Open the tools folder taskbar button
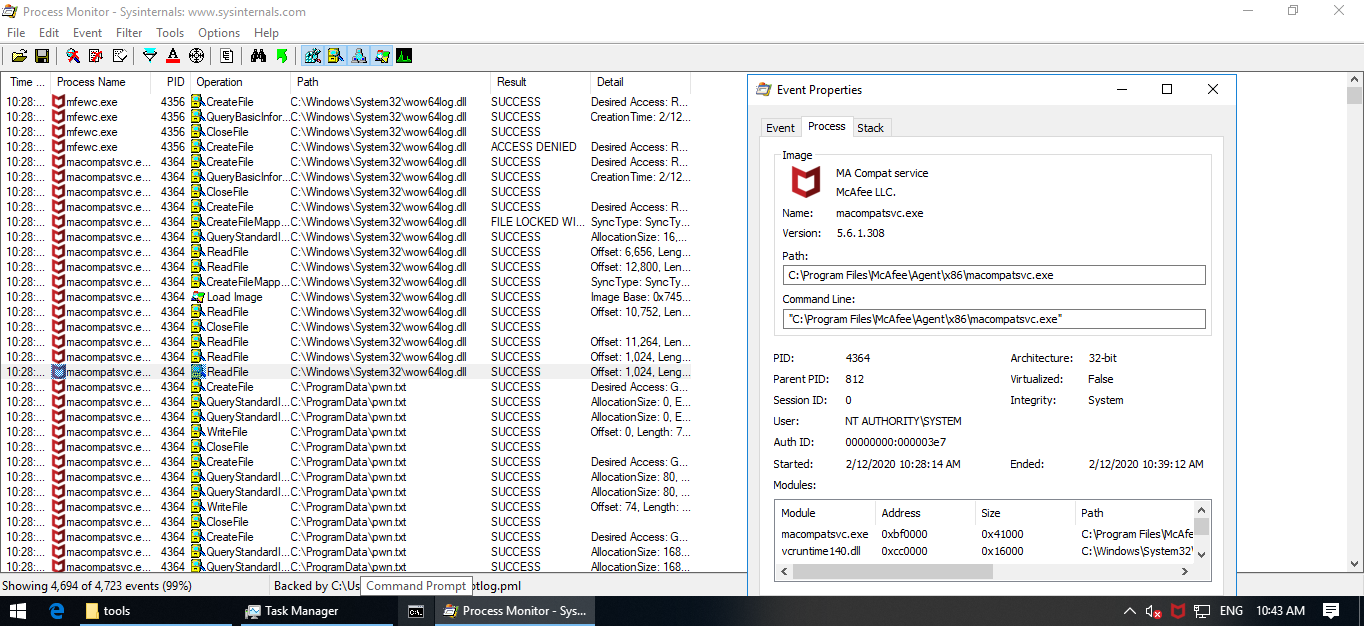The width and height of the screenshot is (1364, 626). click(156, 611)
